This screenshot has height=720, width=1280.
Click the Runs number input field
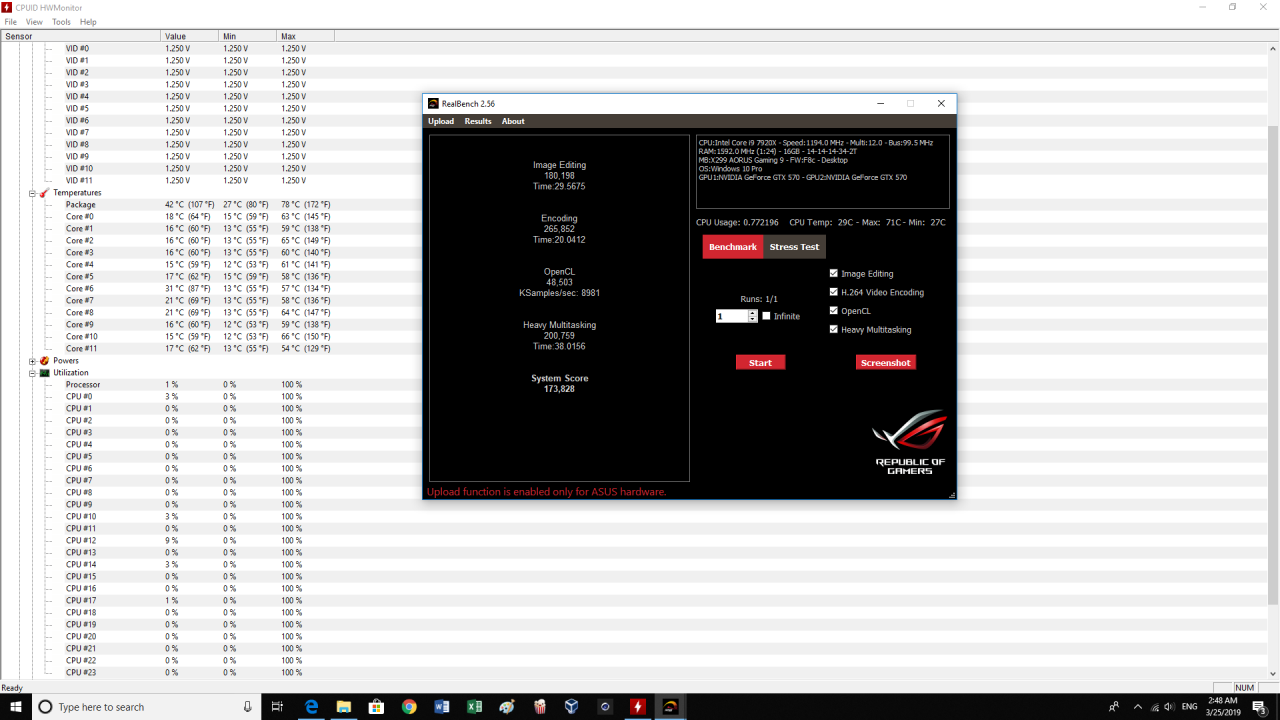732,316
